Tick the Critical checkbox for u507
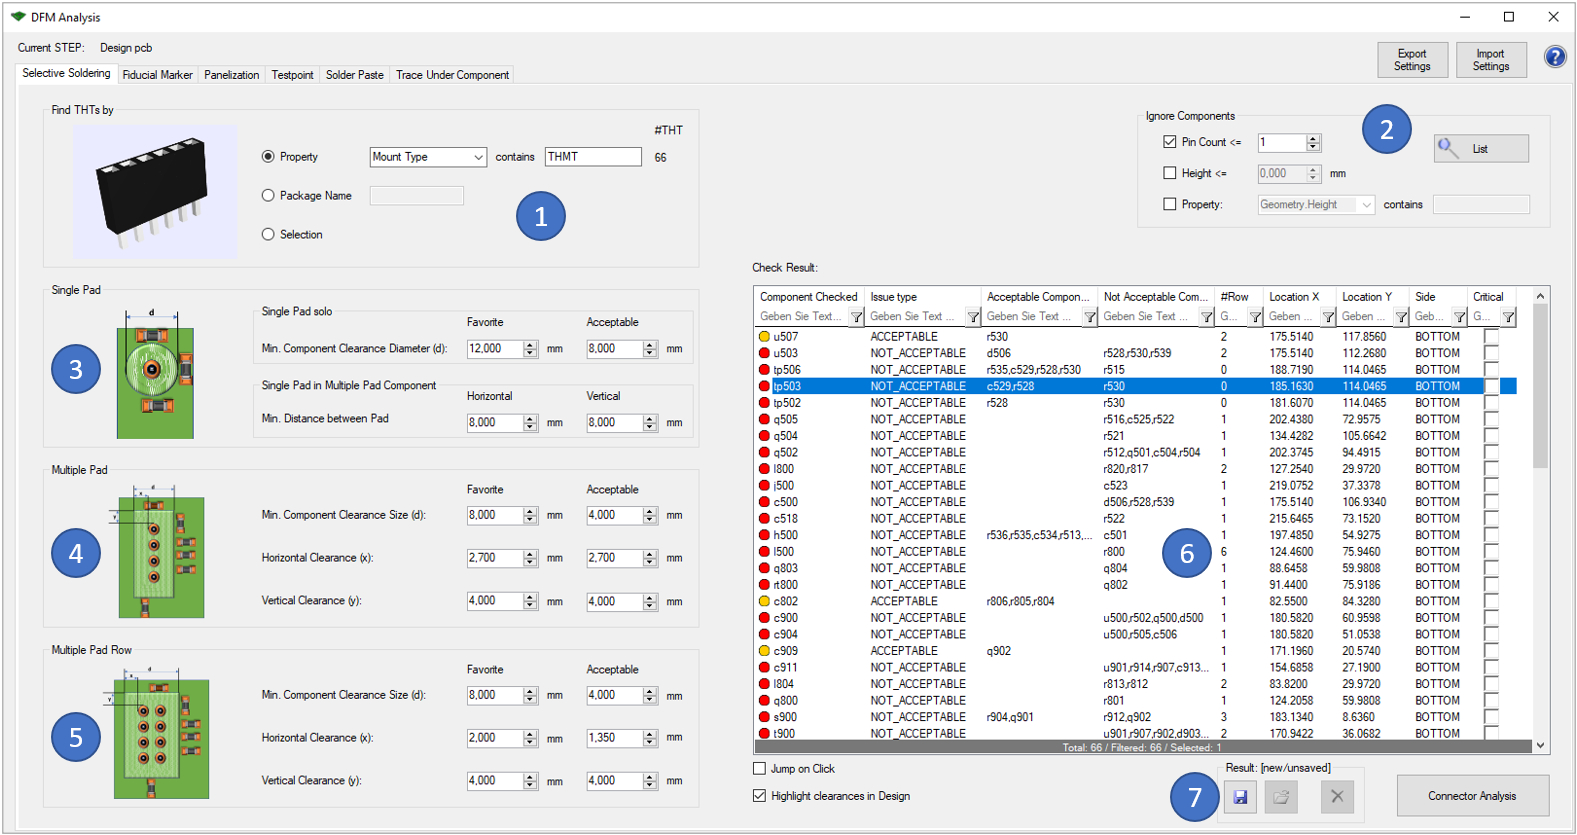Viewport: 1577px width, 835px height. 1491,337
